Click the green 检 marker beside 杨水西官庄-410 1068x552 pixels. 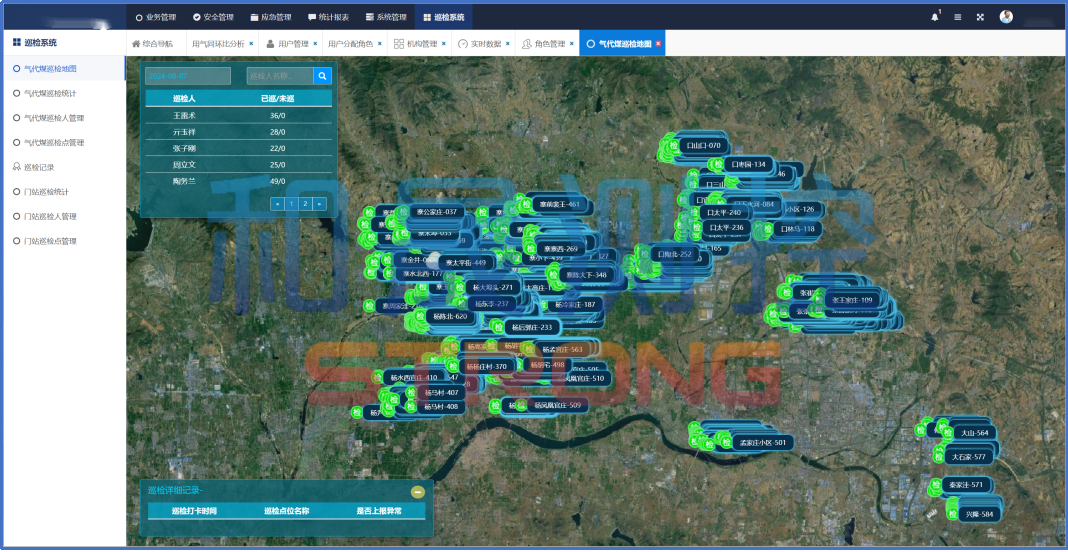377,377
